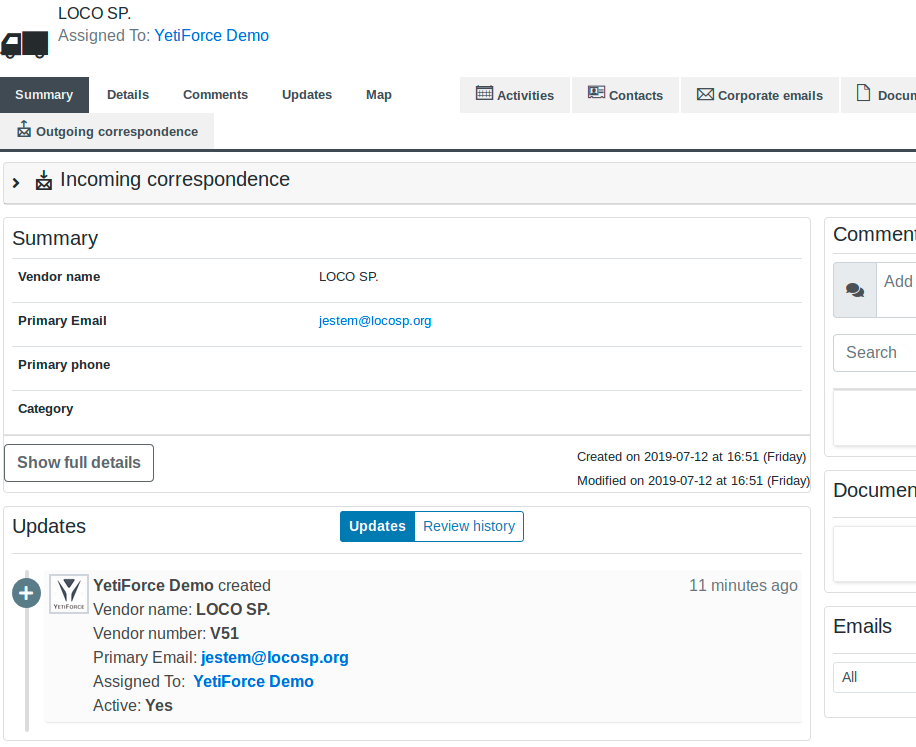Click the Category label
The height and width of the screenshot is (747, 916).
46,409
